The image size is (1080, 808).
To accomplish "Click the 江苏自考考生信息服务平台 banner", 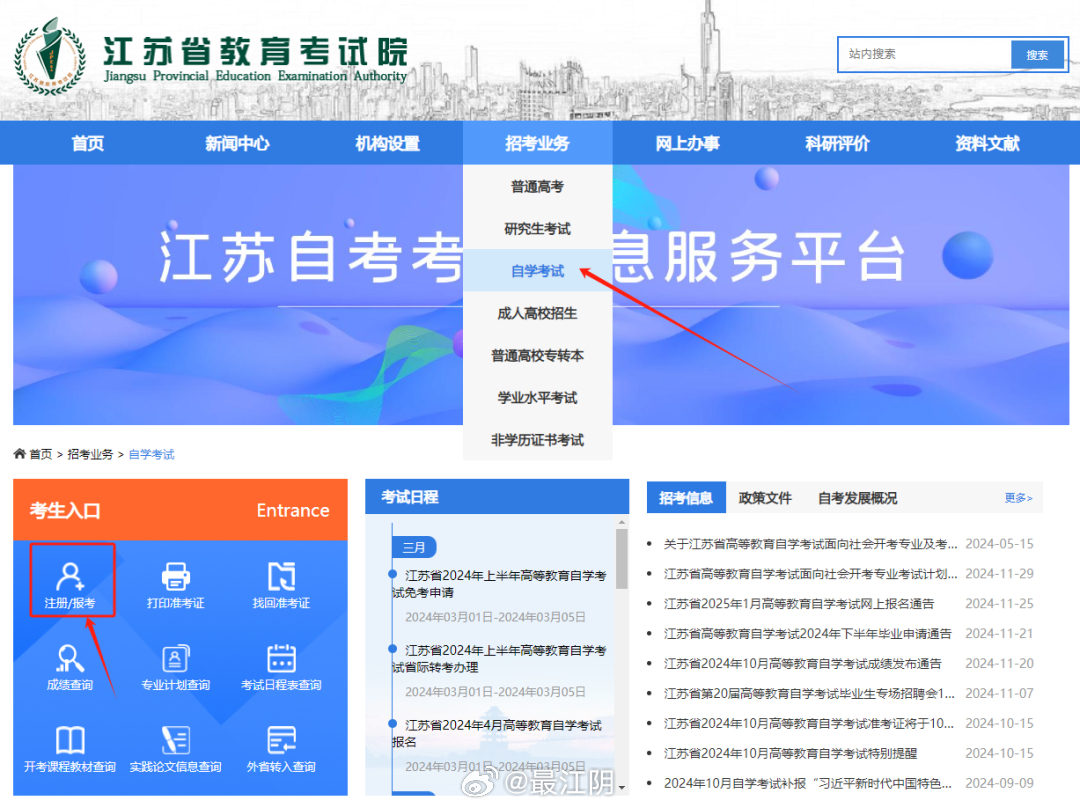I will 541,294.
